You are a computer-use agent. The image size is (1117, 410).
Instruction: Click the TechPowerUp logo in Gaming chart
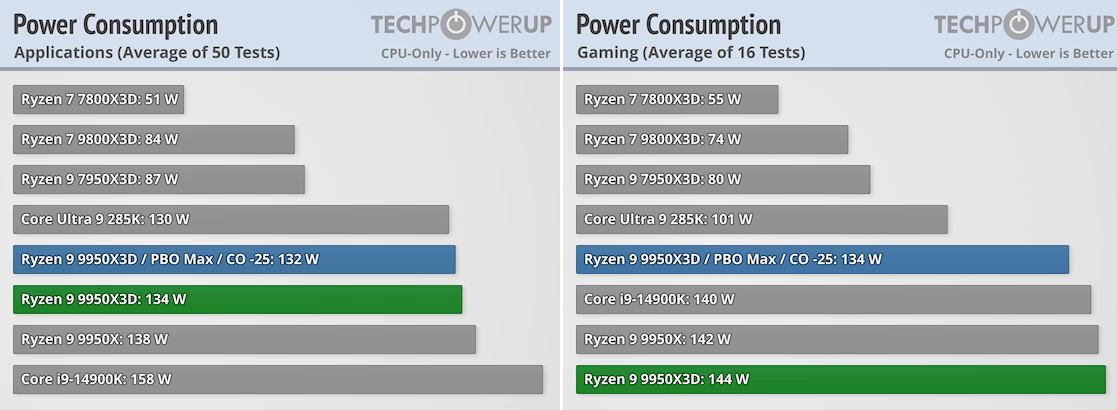[x=1024, y=24]
